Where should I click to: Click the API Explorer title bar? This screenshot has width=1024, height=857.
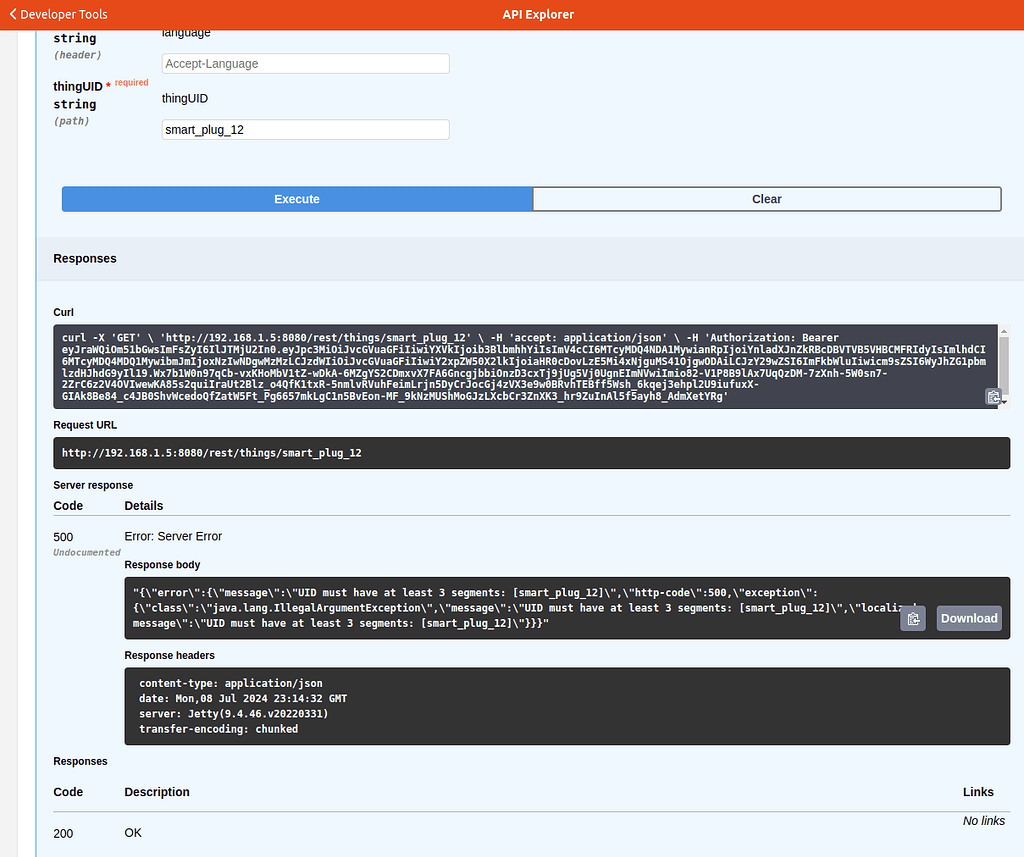pyautogui.click(x=538, y=14)
